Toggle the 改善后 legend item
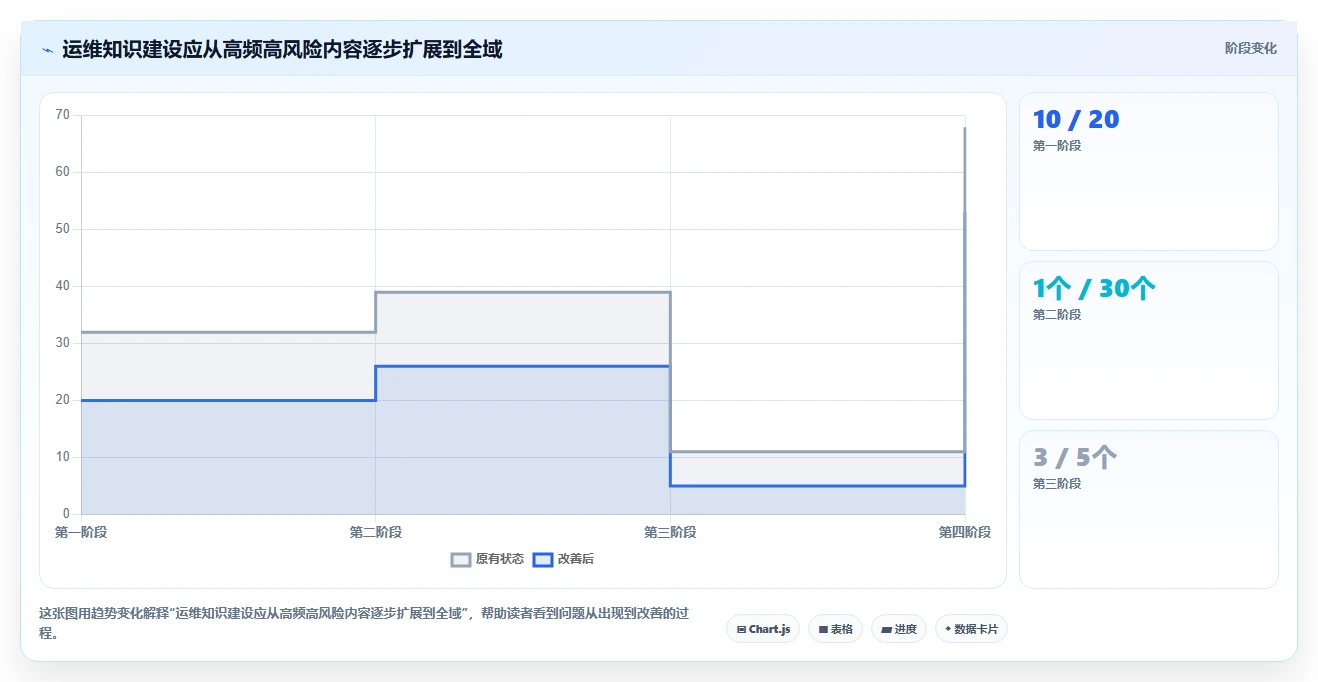Screen dimensions: 1318x682 point(563,559)
